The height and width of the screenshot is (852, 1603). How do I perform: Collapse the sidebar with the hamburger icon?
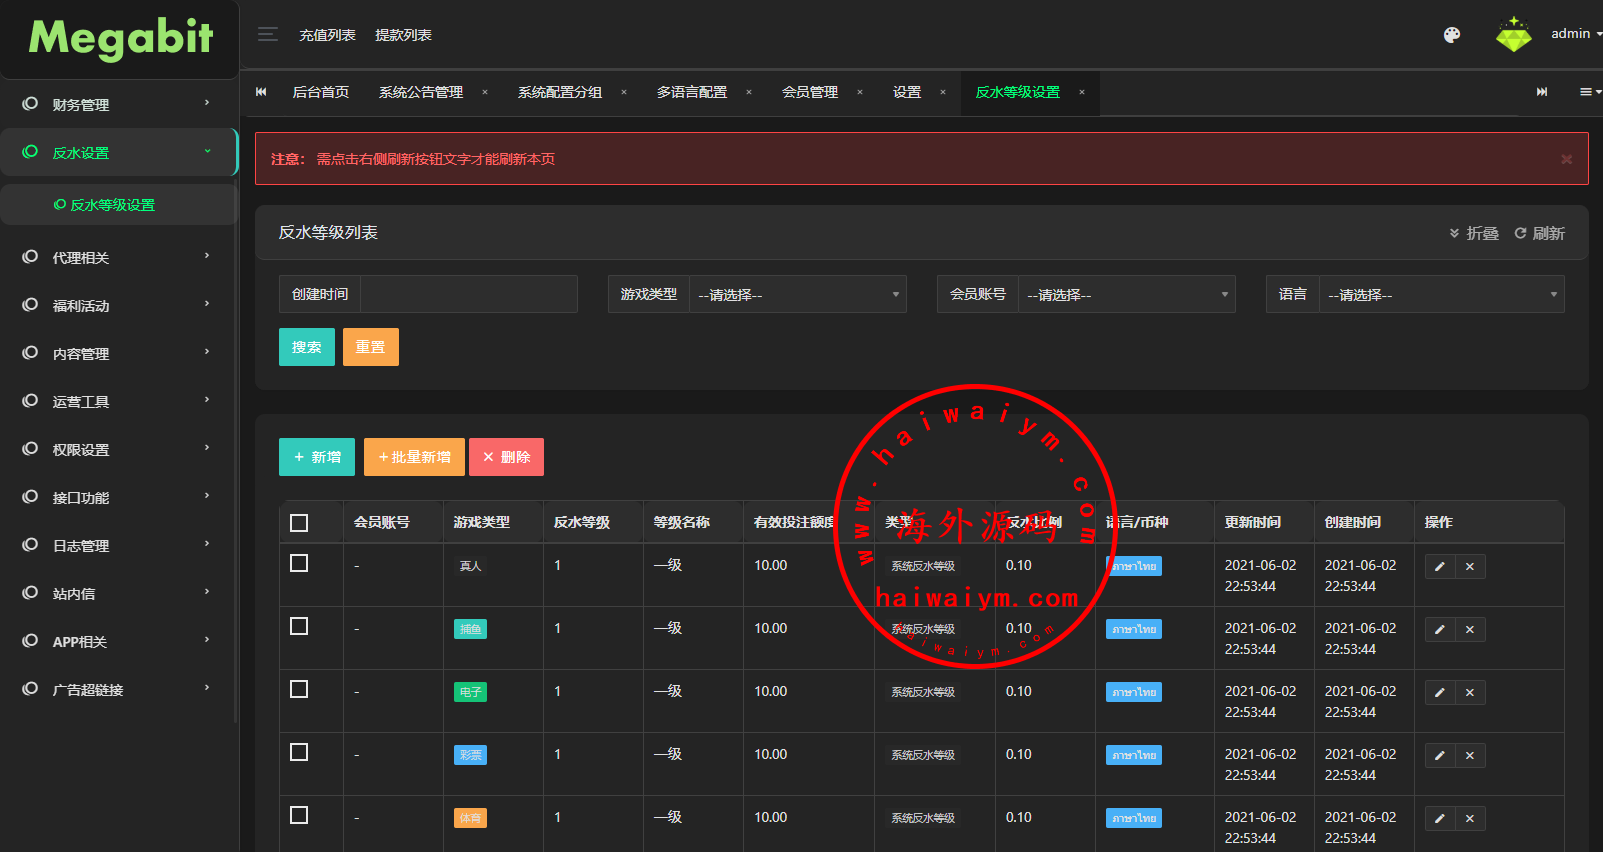(267, 35)
